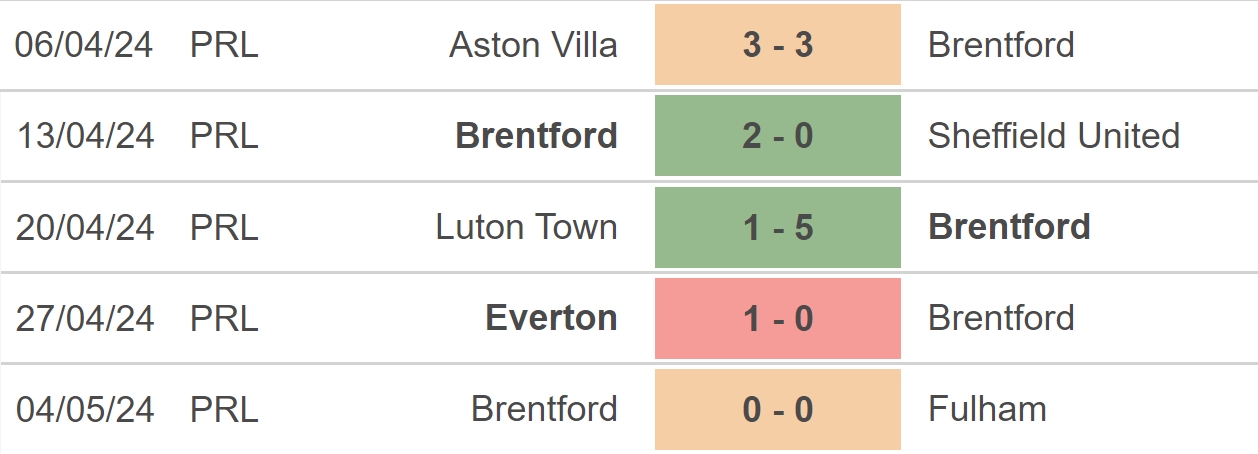Click bold Brentford in the 13/04/24 row

coord(536,136)
